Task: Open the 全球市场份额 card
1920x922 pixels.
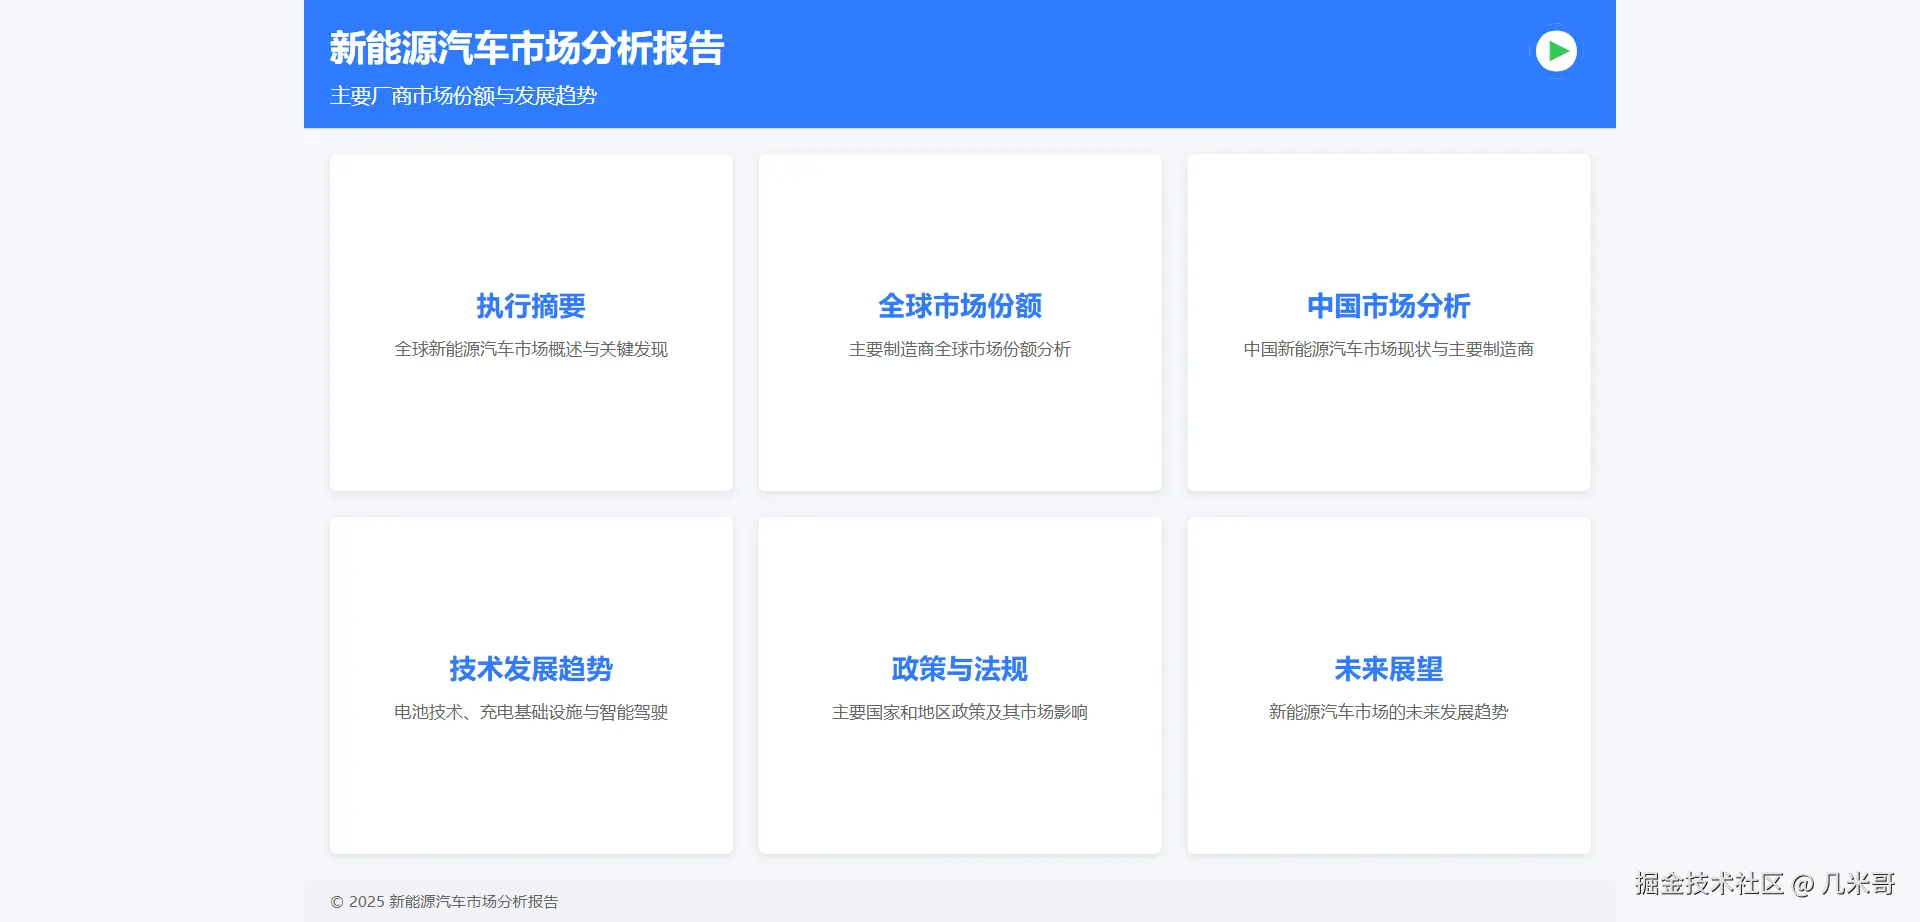Action: tap(960, 322)
